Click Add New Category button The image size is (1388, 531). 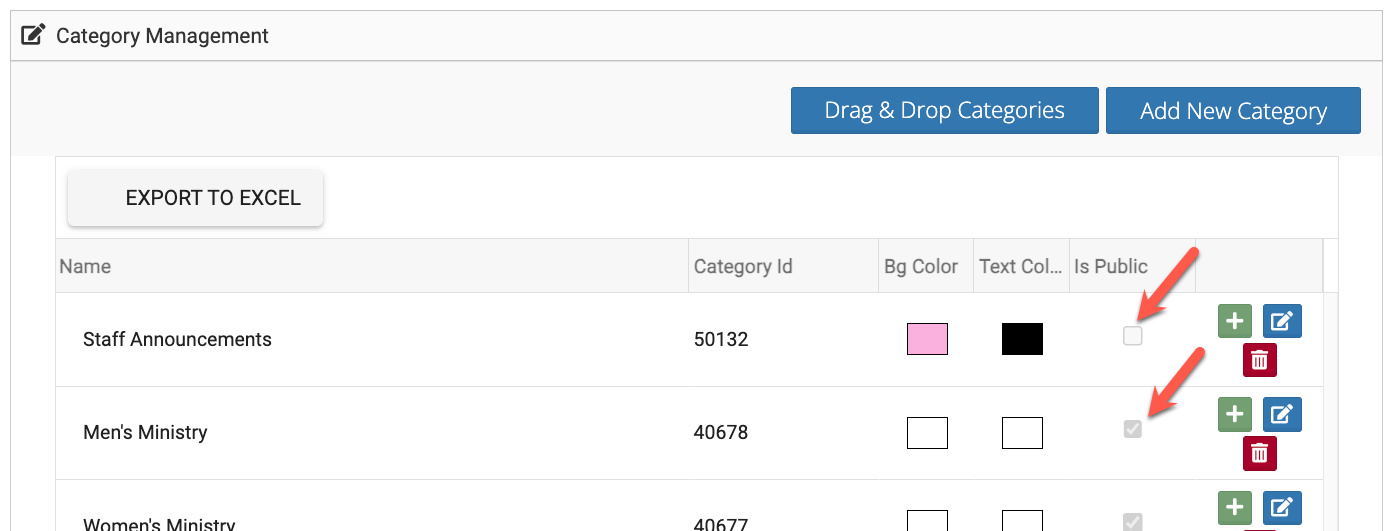tap(1233, 111)
